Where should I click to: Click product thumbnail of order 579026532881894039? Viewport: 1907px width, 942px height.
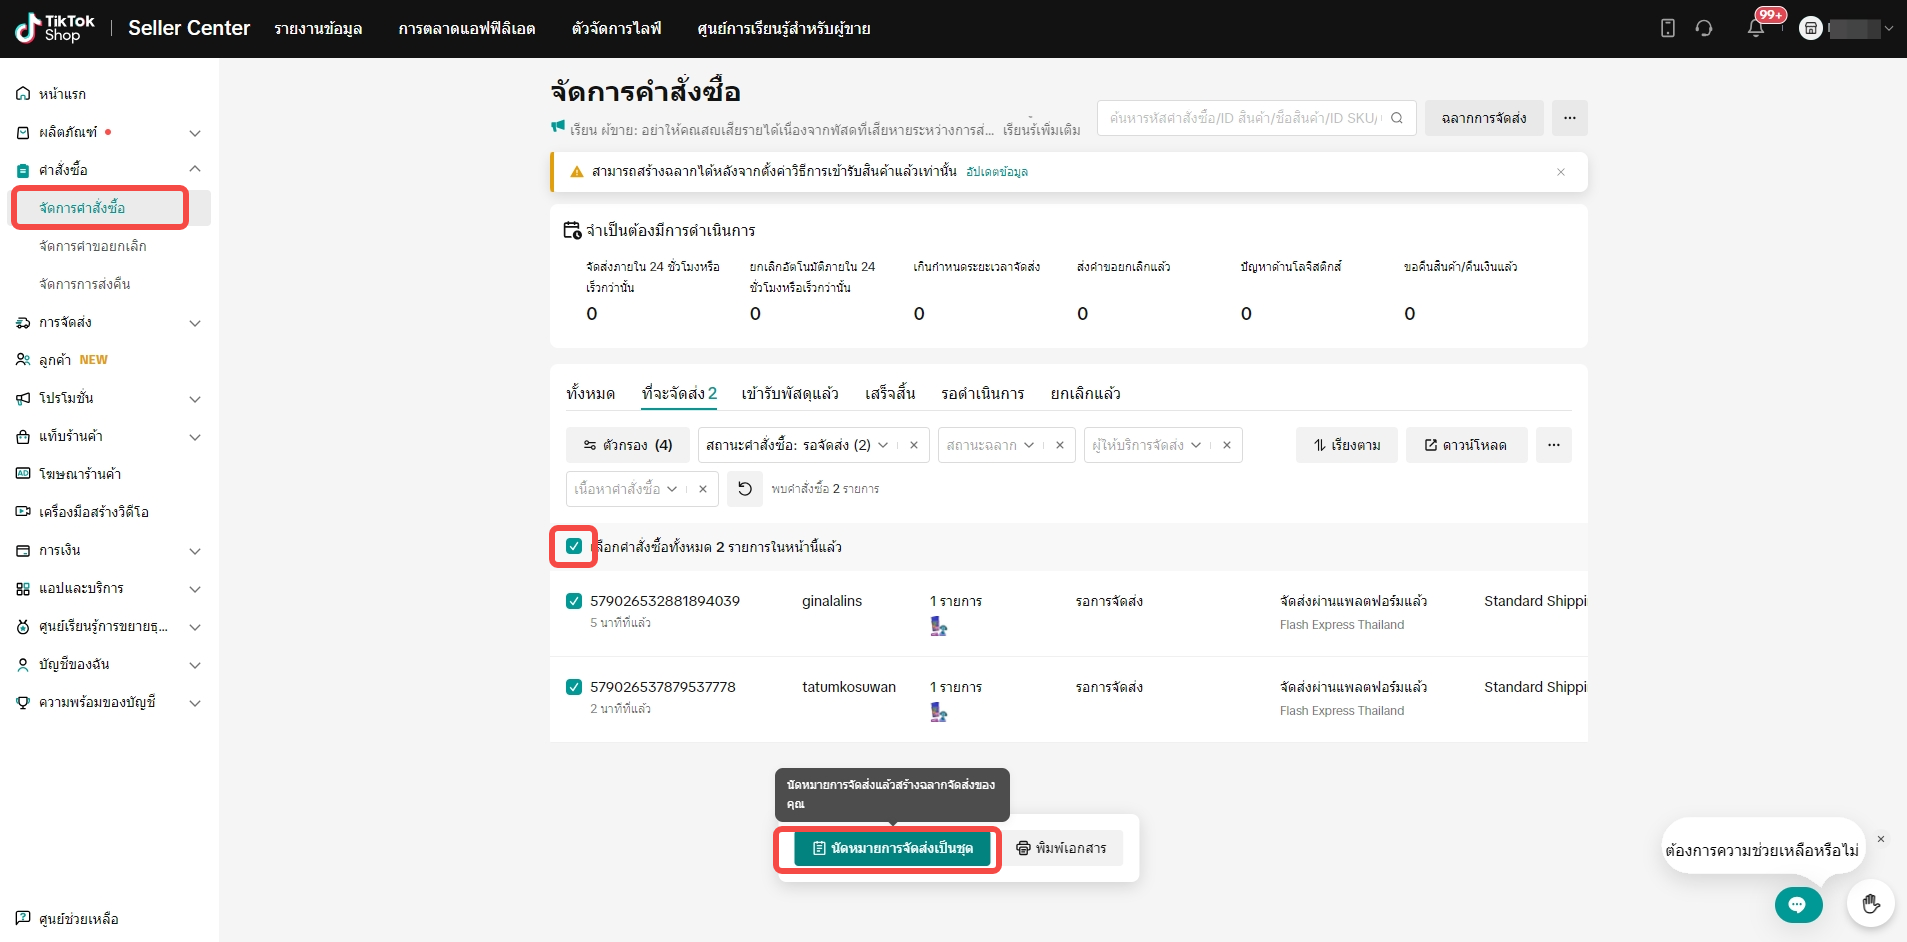[x=938, y=626]
